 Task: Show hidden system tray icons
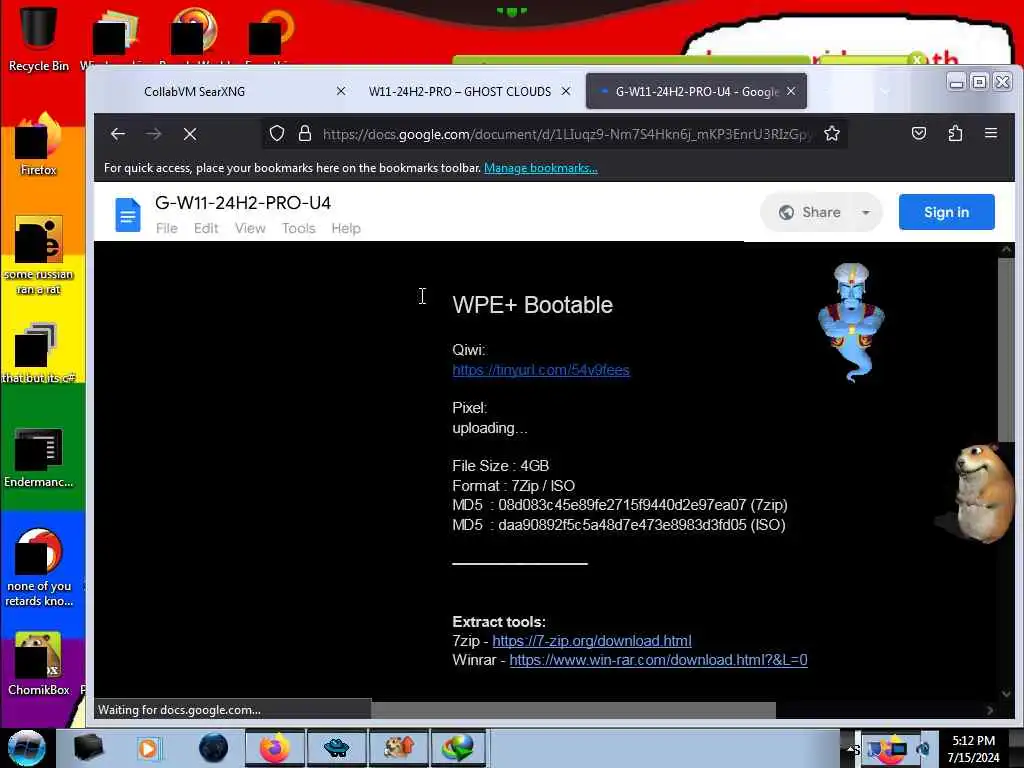(x=850, y=749)
